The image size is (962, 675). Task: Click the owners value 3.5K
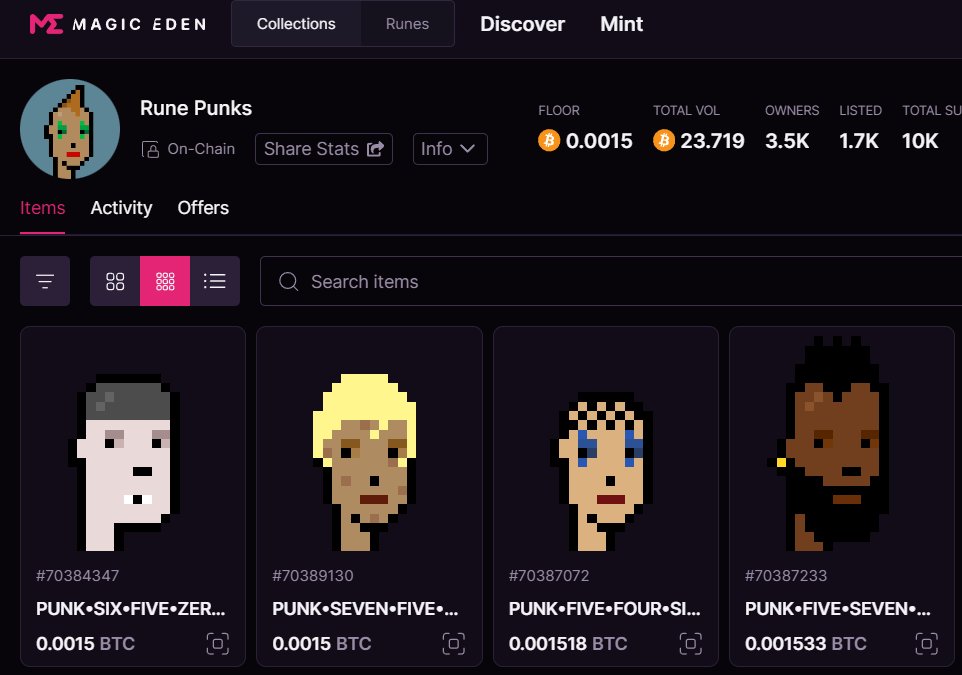(787, 141)
